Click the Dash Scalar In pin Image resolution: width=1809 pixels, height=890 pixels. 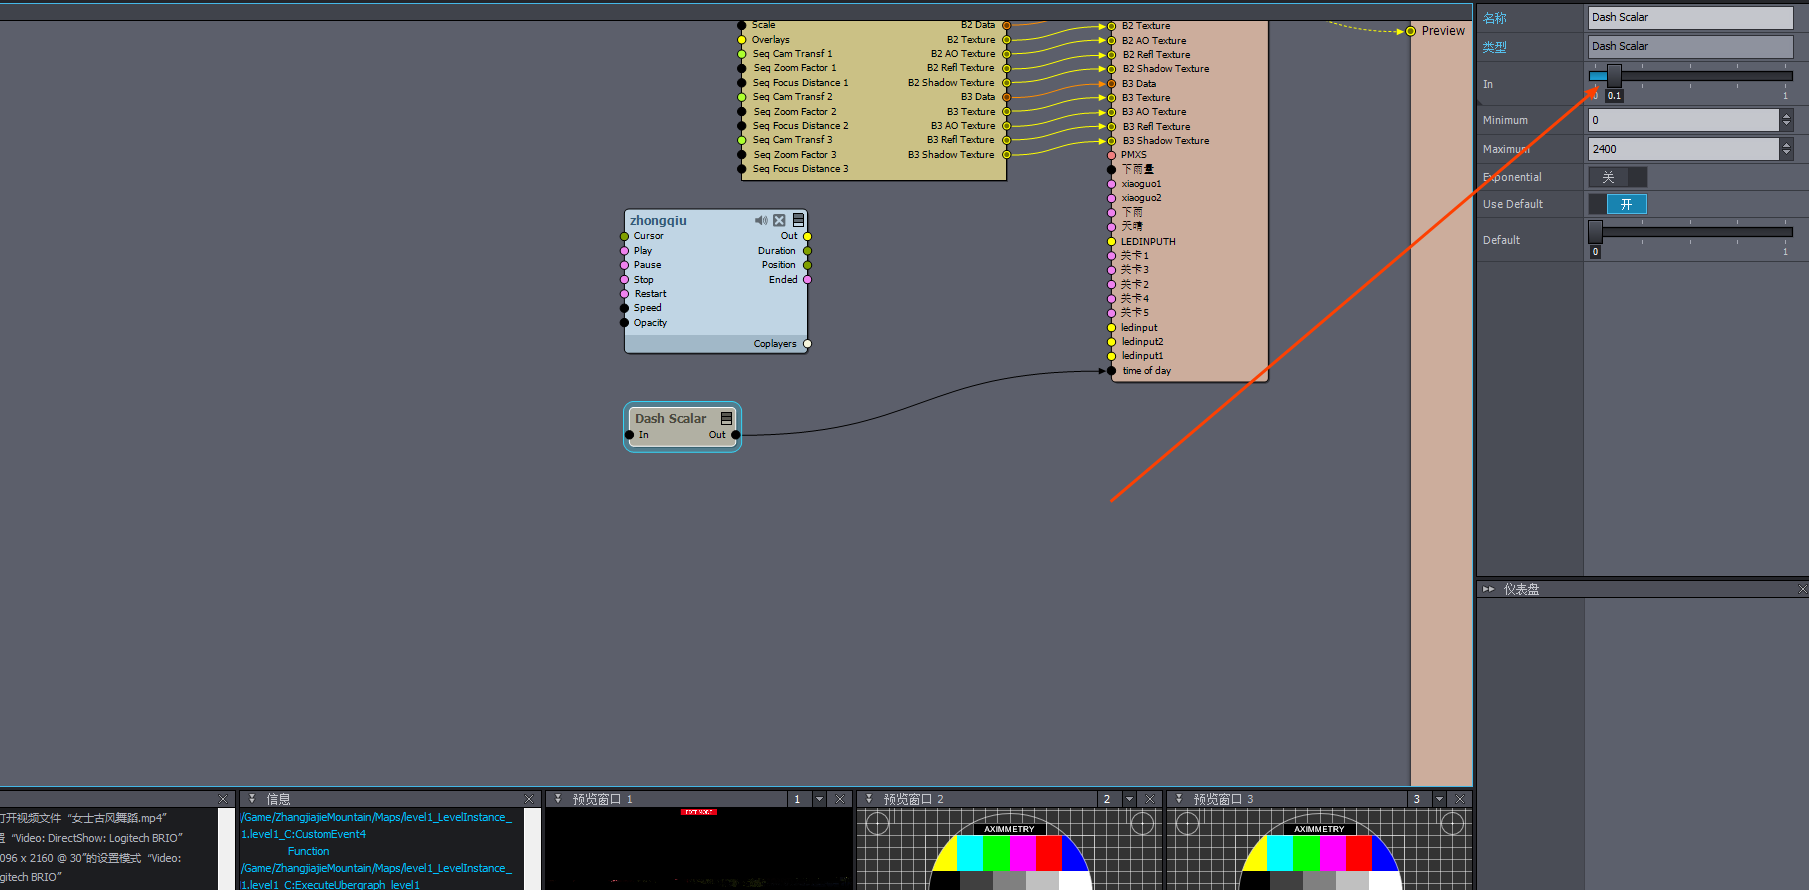630,435
